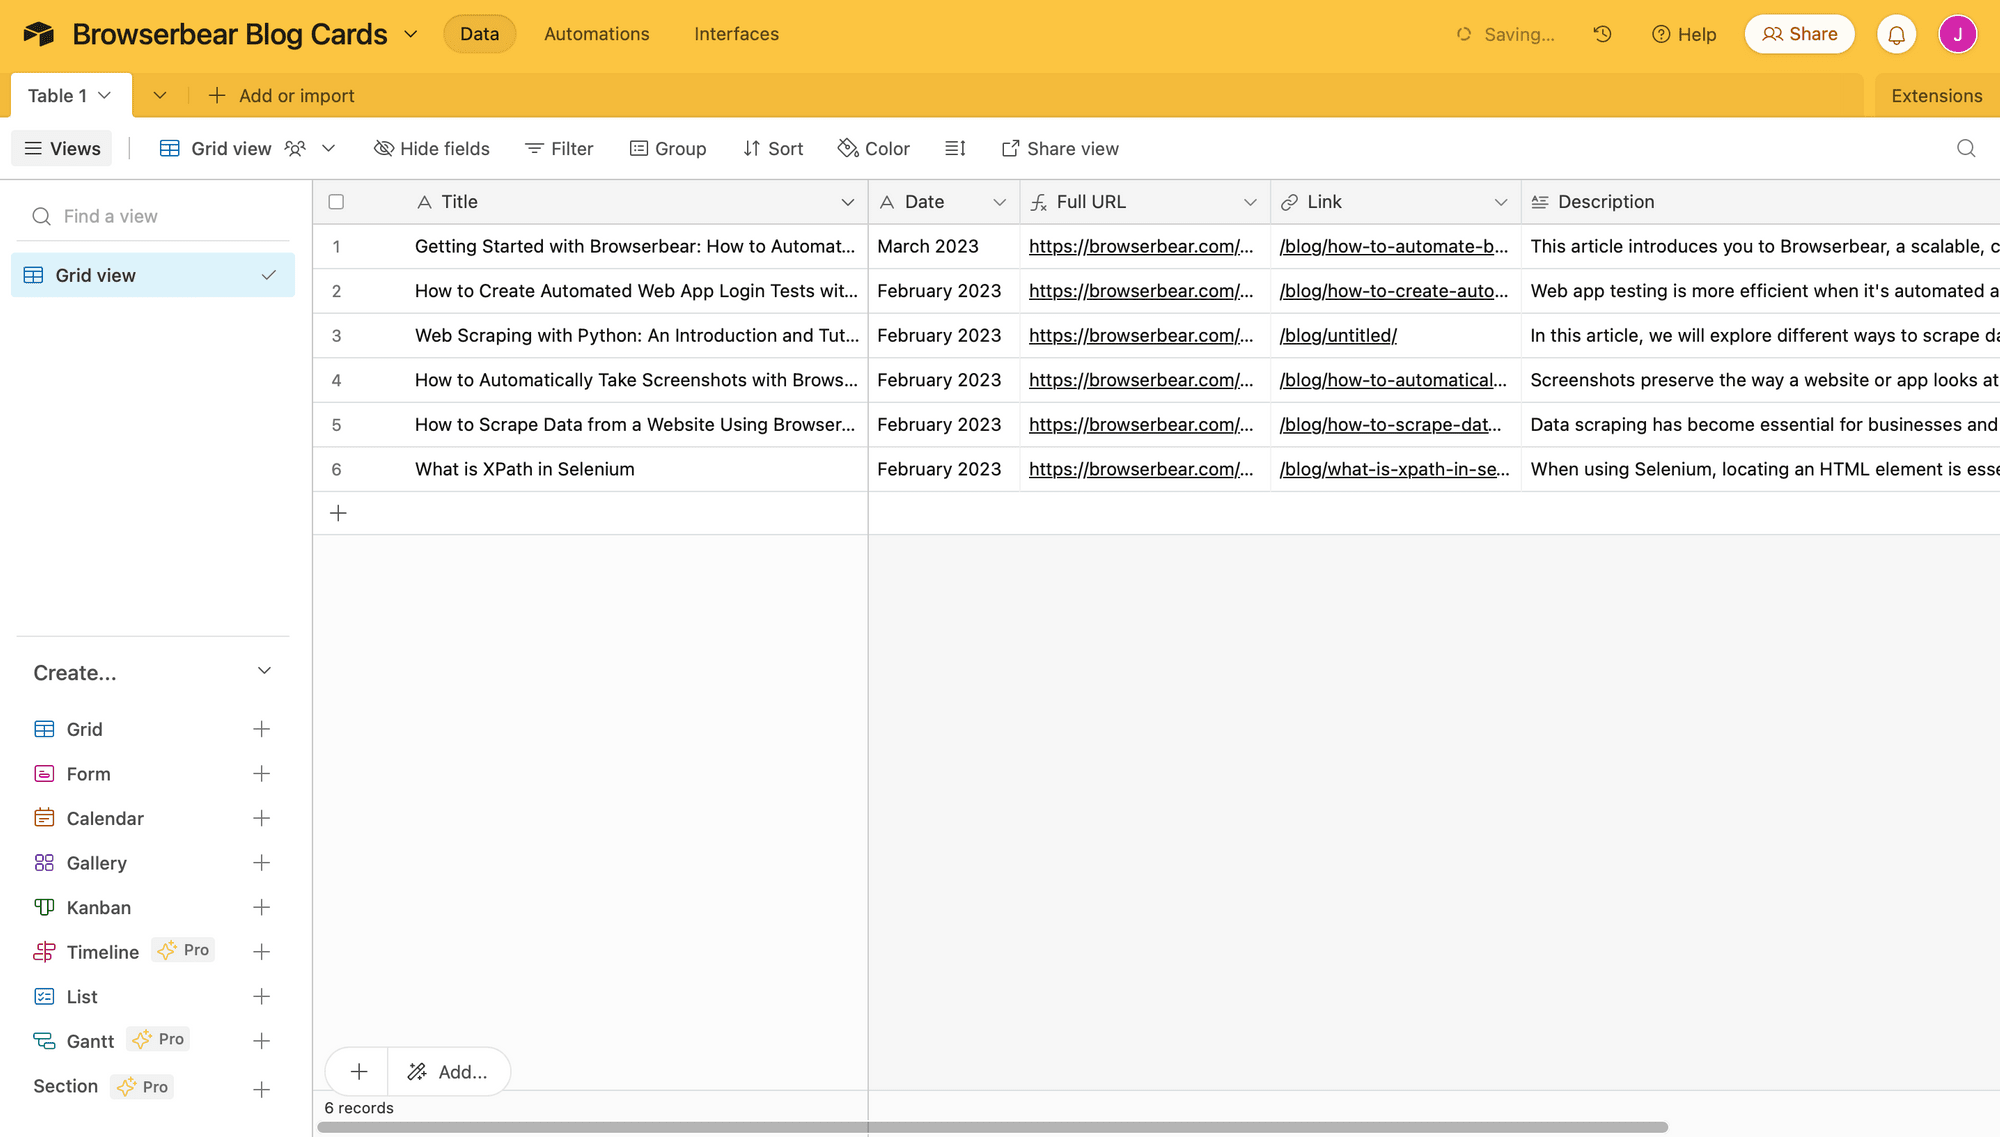Switch to the Automations tab
This screenshot has width=2000, height=1137.
pos(596,33)
